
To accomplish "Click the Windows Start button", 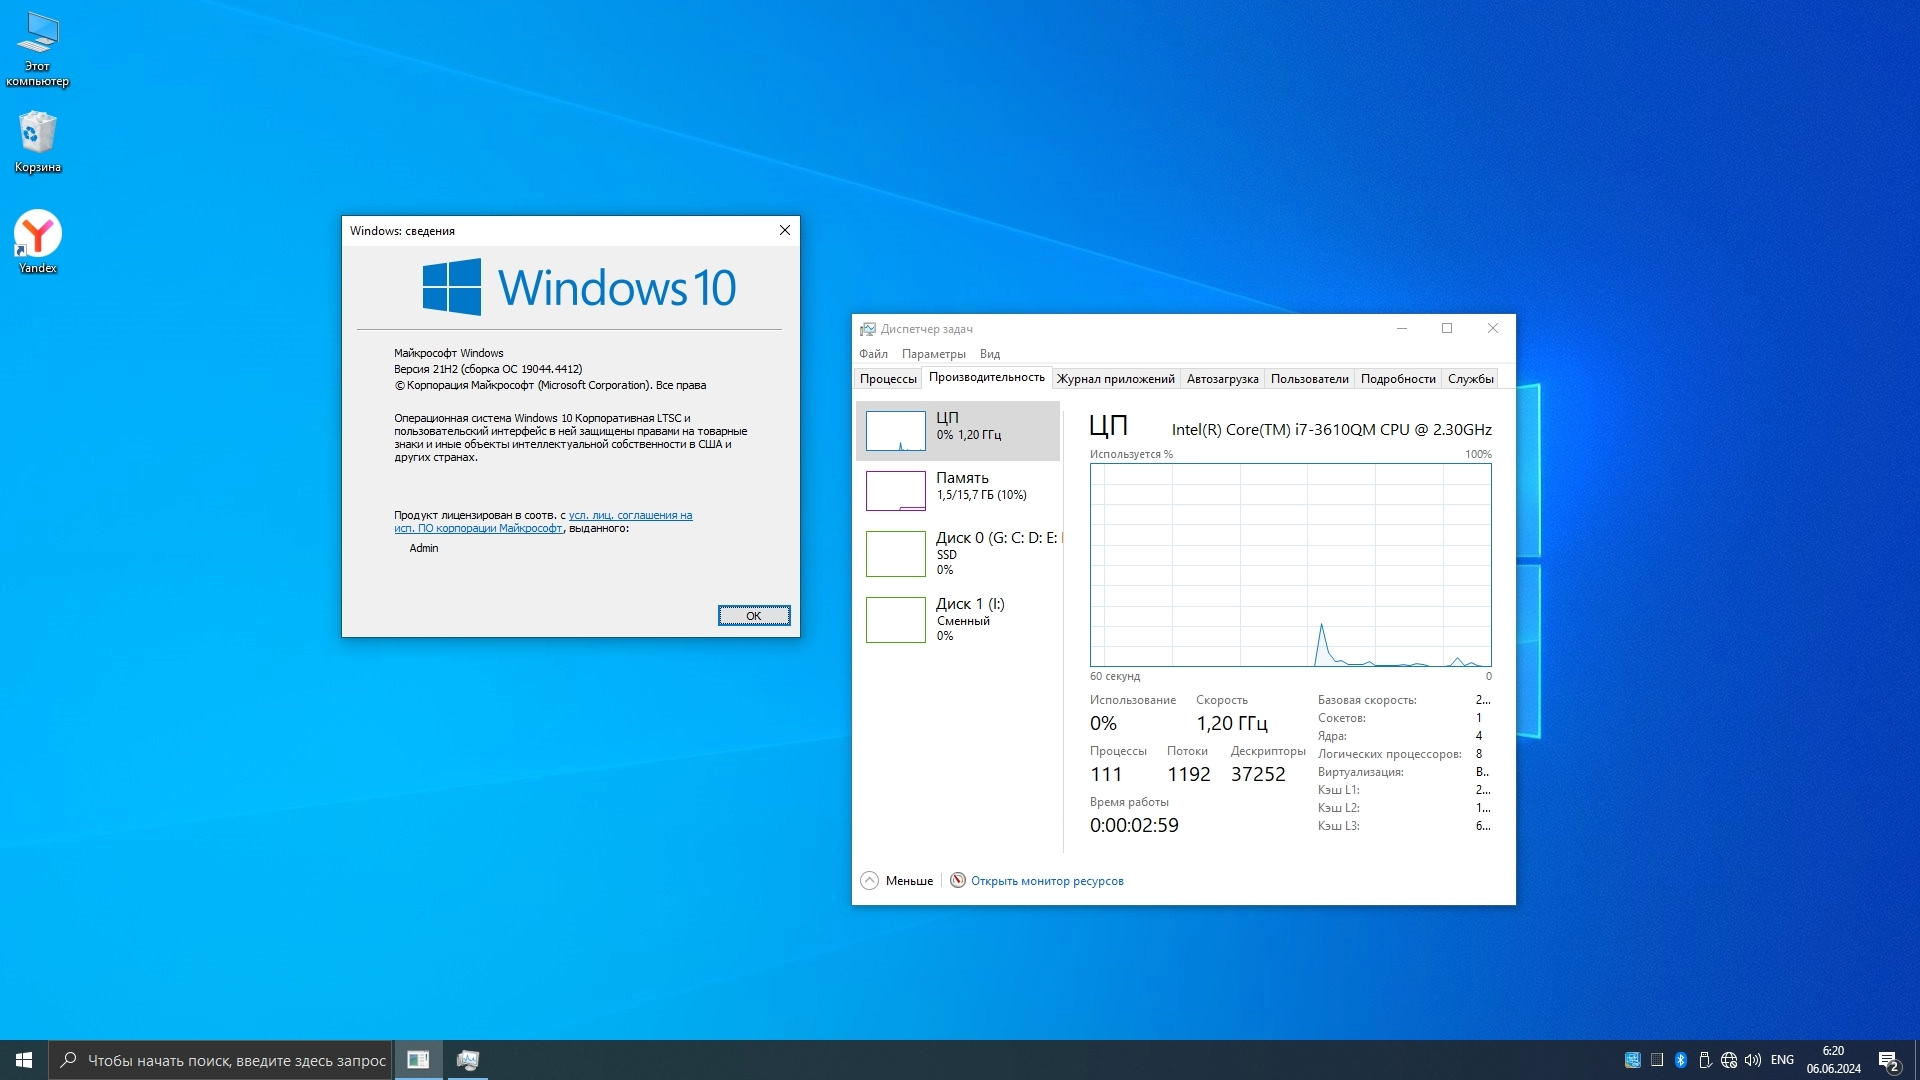I will coord(24,1060).
